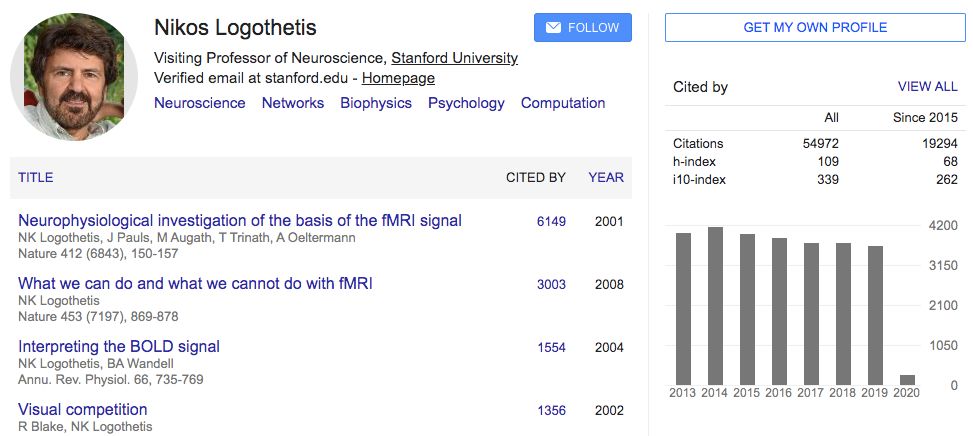Open the View All citations link

[927, 87]
